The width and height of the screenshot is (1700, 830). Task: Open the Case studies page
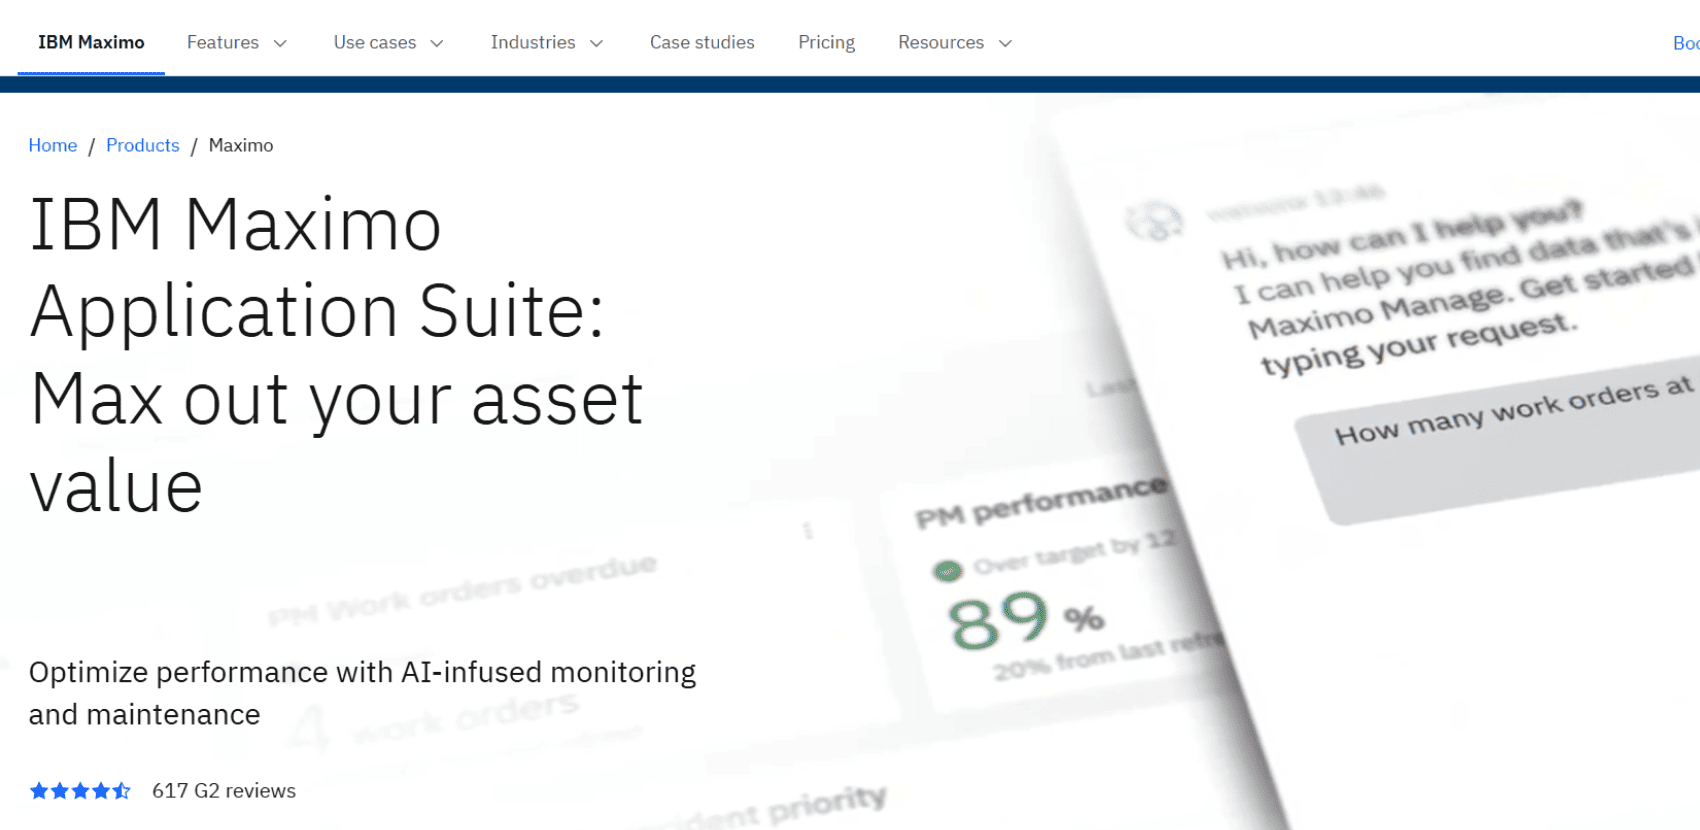702,42
